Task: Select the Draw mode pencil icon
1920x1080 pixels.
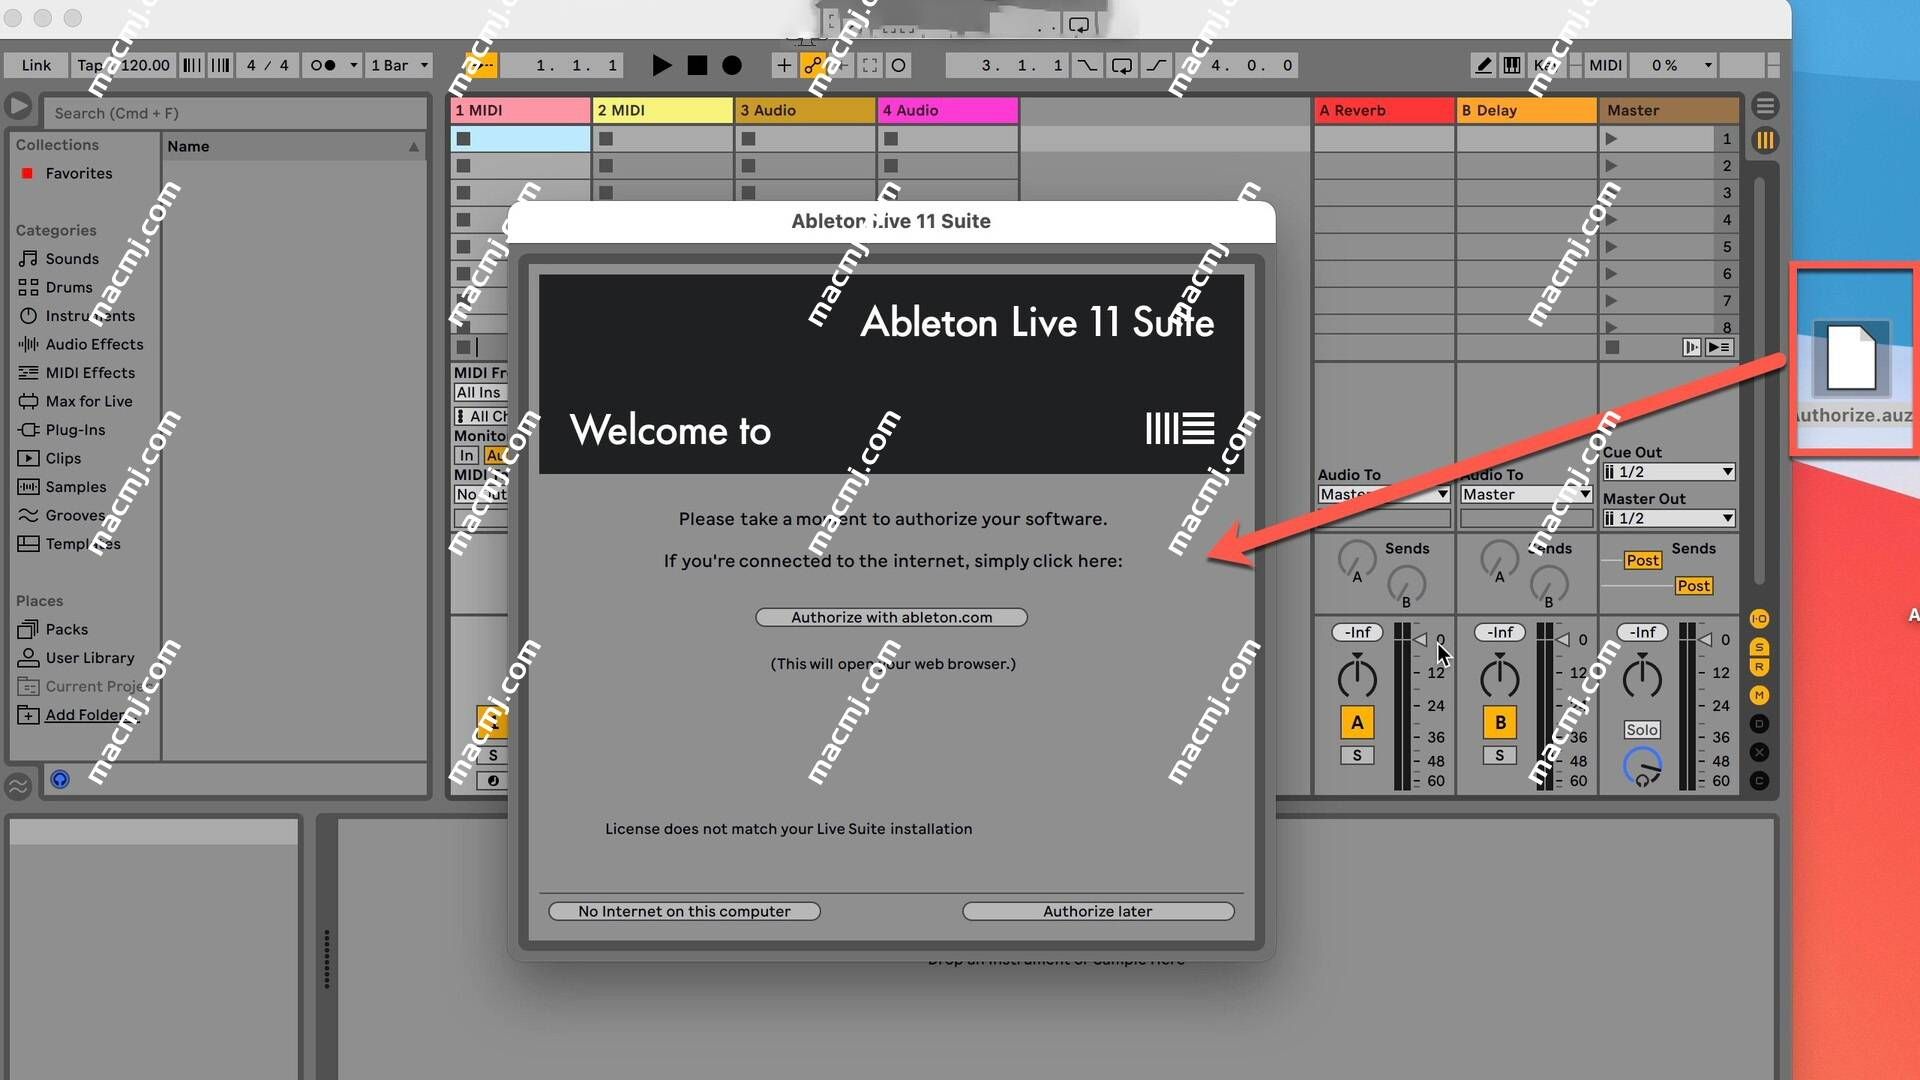Action: point(1484,65)
